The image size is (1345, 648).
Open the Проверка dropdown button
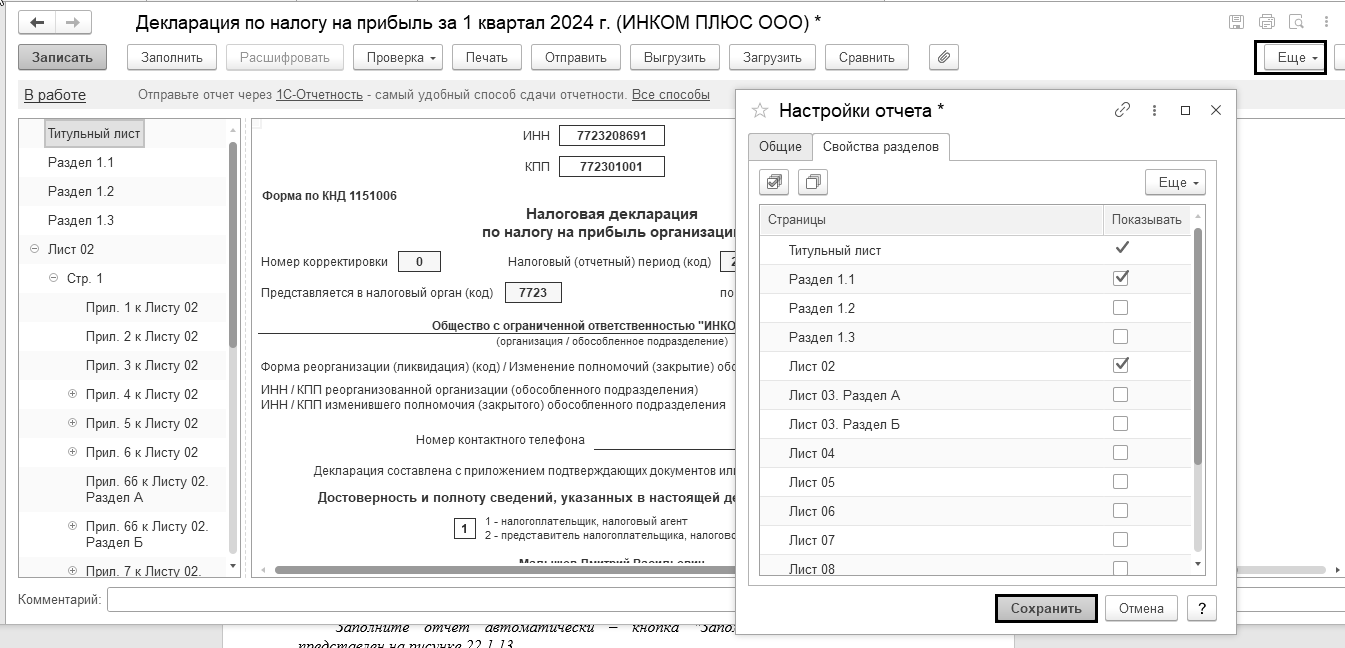[398, 57]
